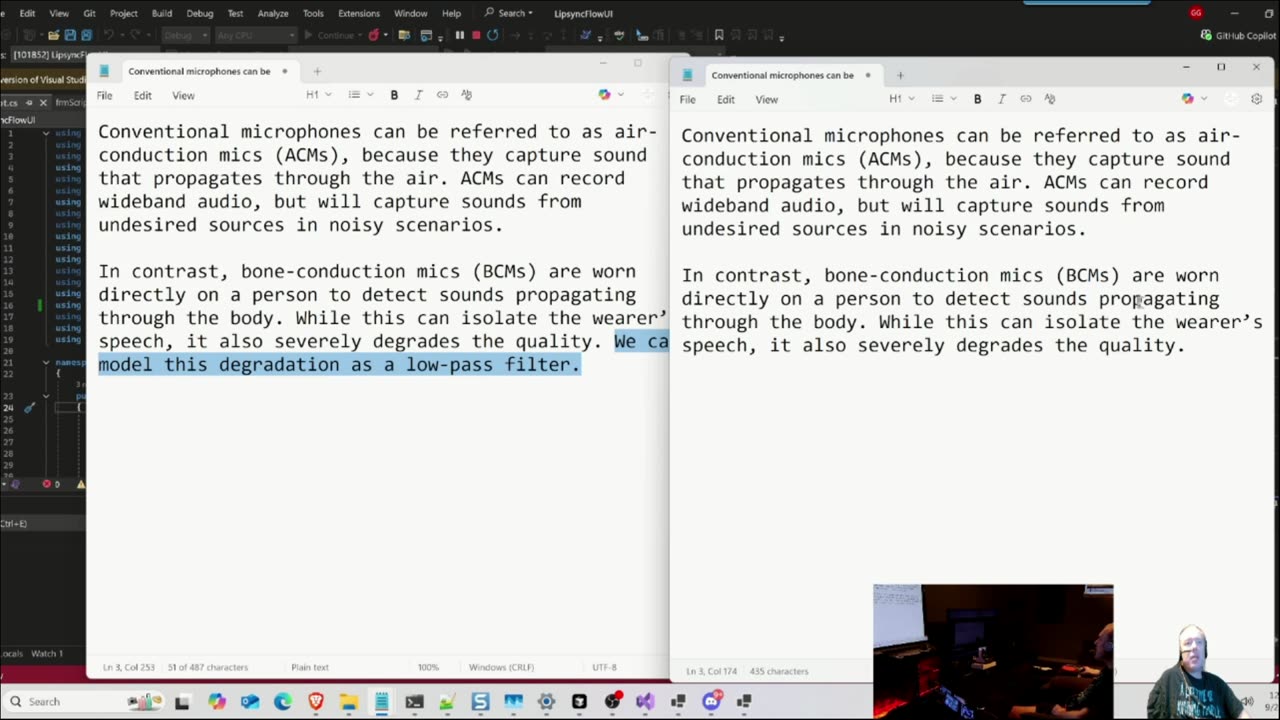Screen dimensions: 1280x720
Task: Save file in Visual Studio toolbar
Action: tap(70, 35)
